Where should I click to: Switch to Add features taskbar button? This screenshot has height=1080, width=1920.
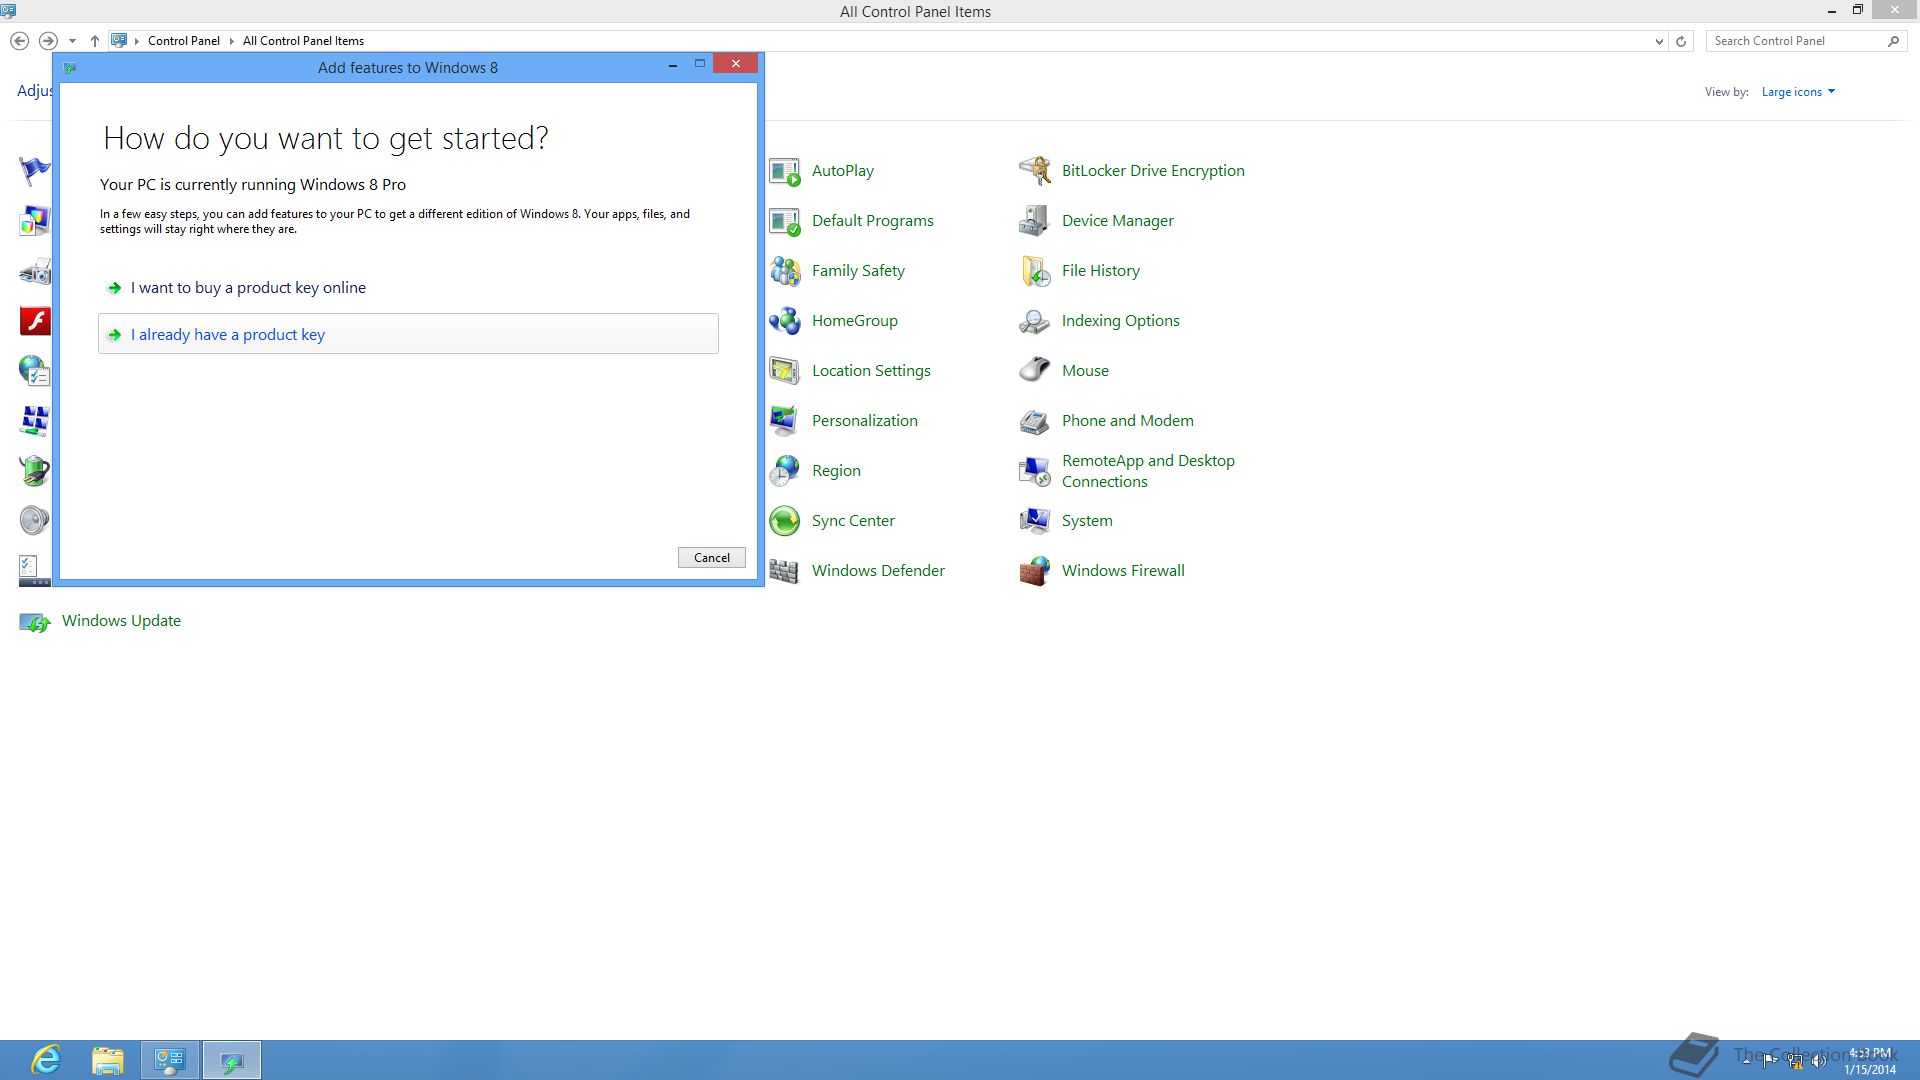pos(232,1060)
